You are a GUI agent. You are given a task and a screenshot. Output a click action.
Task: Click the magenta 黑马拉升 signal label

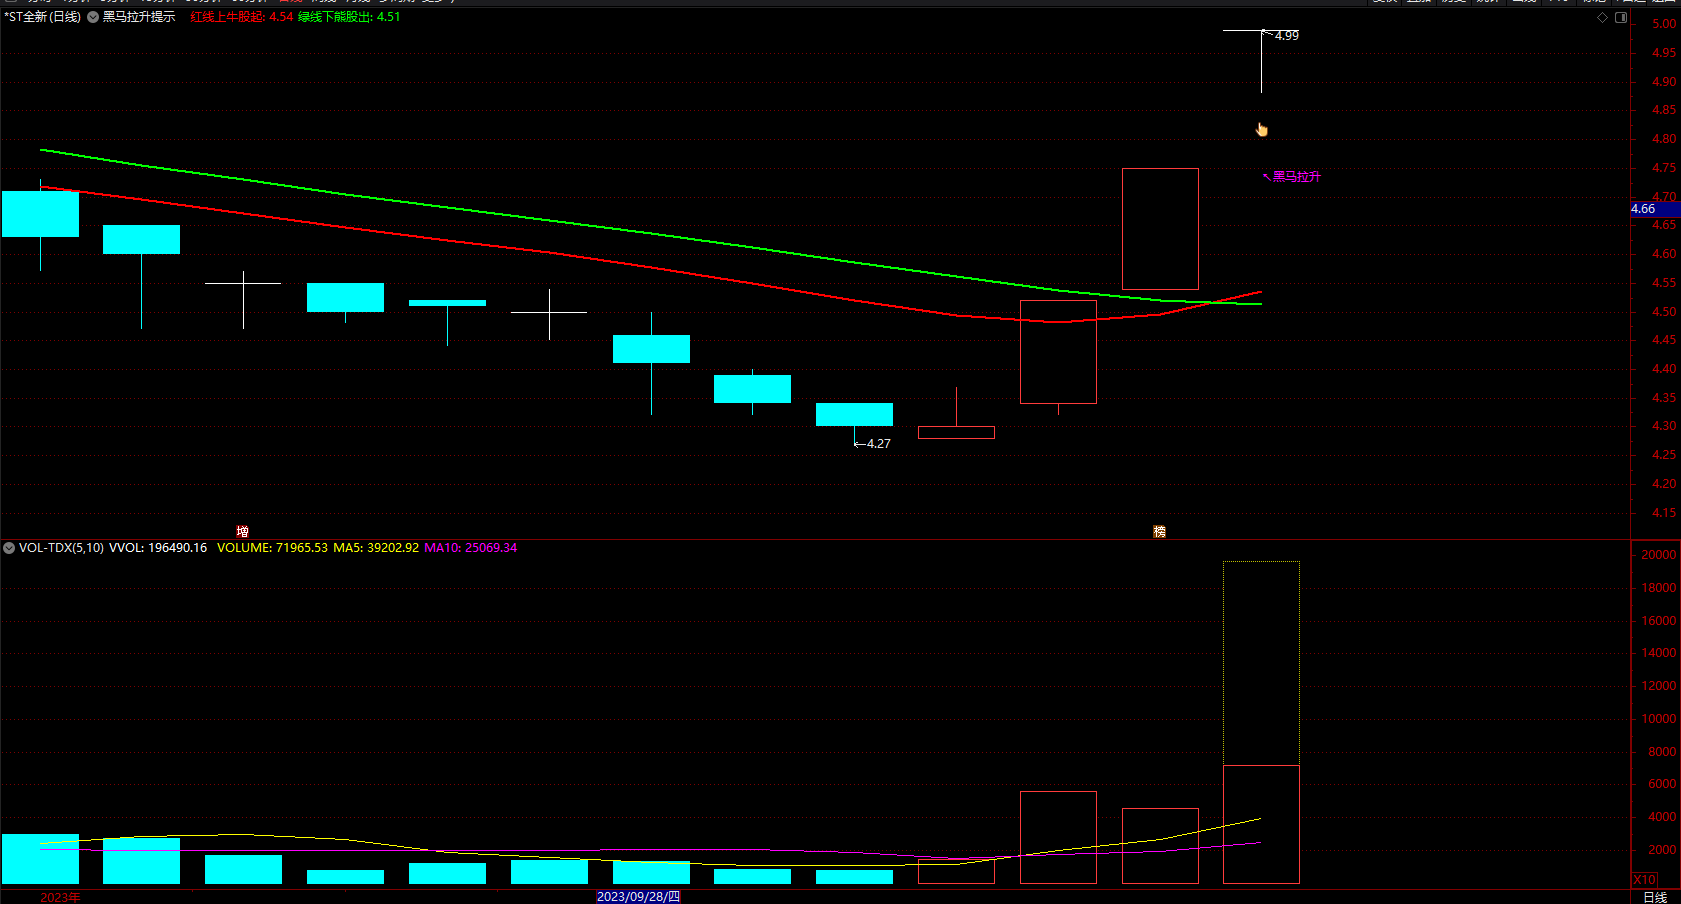1297,177
